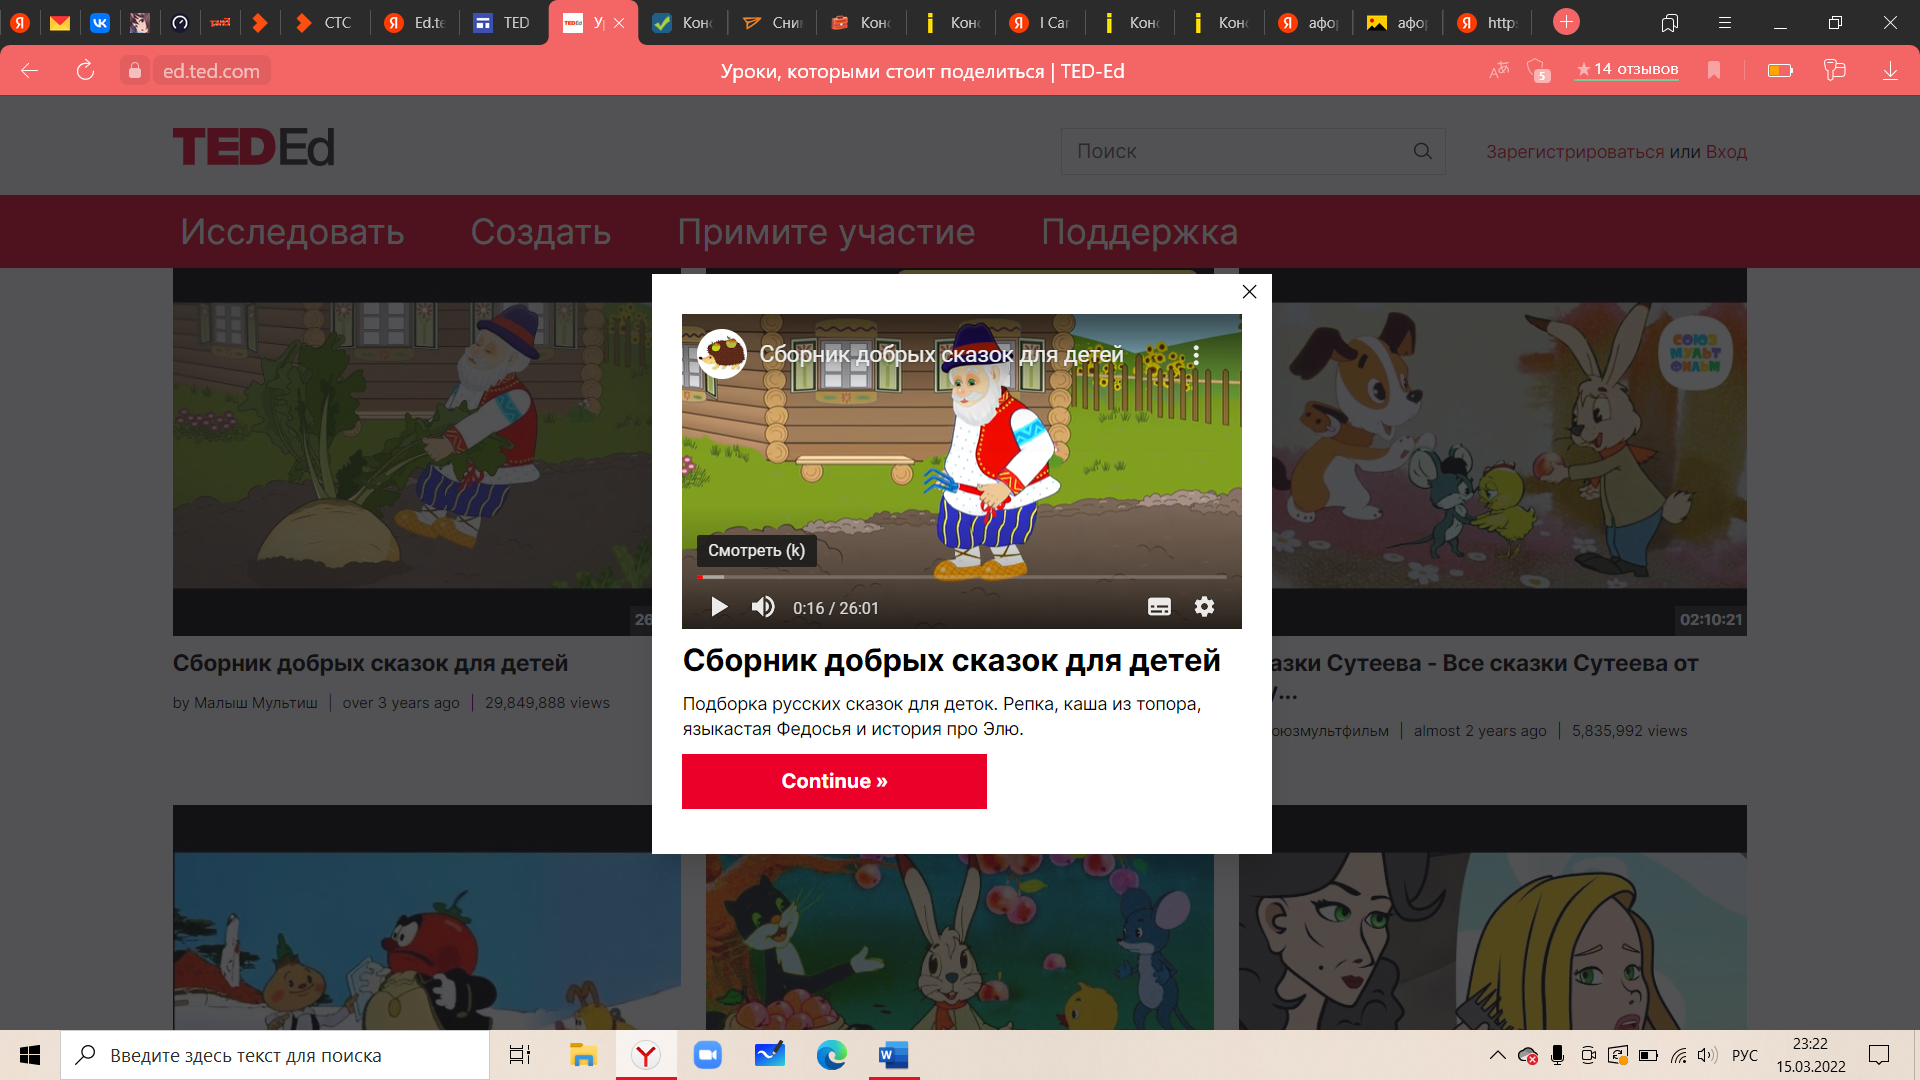Viewport: 1920px width, 1080px height.
Task: Open the page translation icon
Action: 1498,70
